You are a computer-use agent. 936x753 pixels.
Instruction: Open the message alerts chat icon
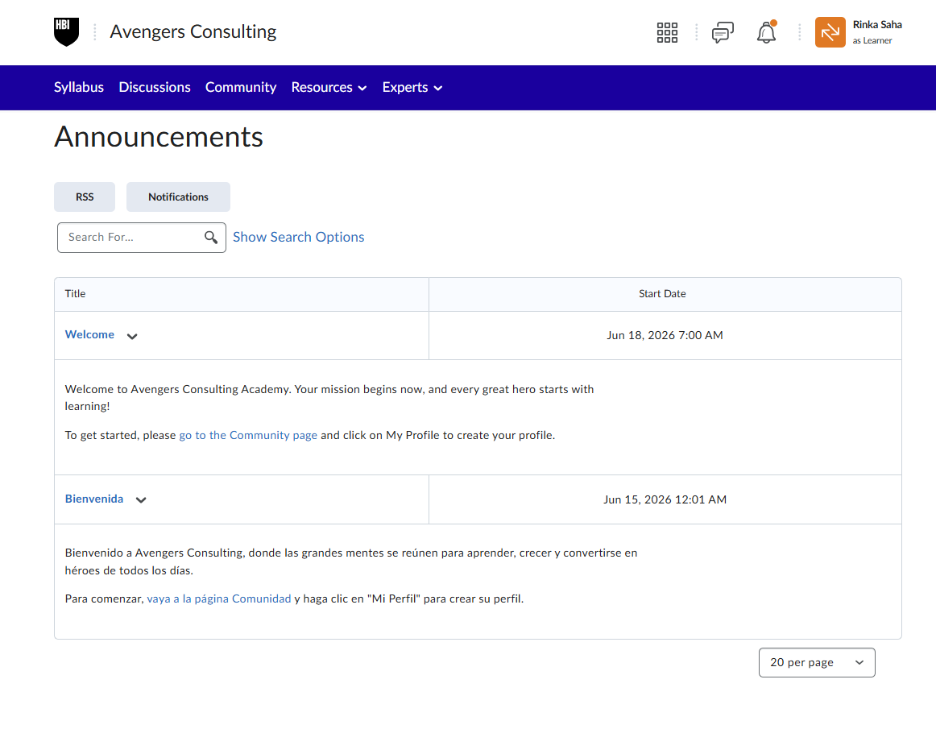coord(722,32)
